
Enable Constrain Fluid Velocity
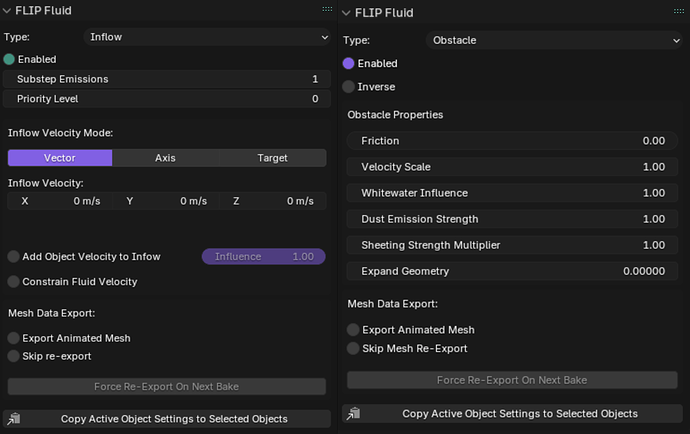[x=14, y=282]
